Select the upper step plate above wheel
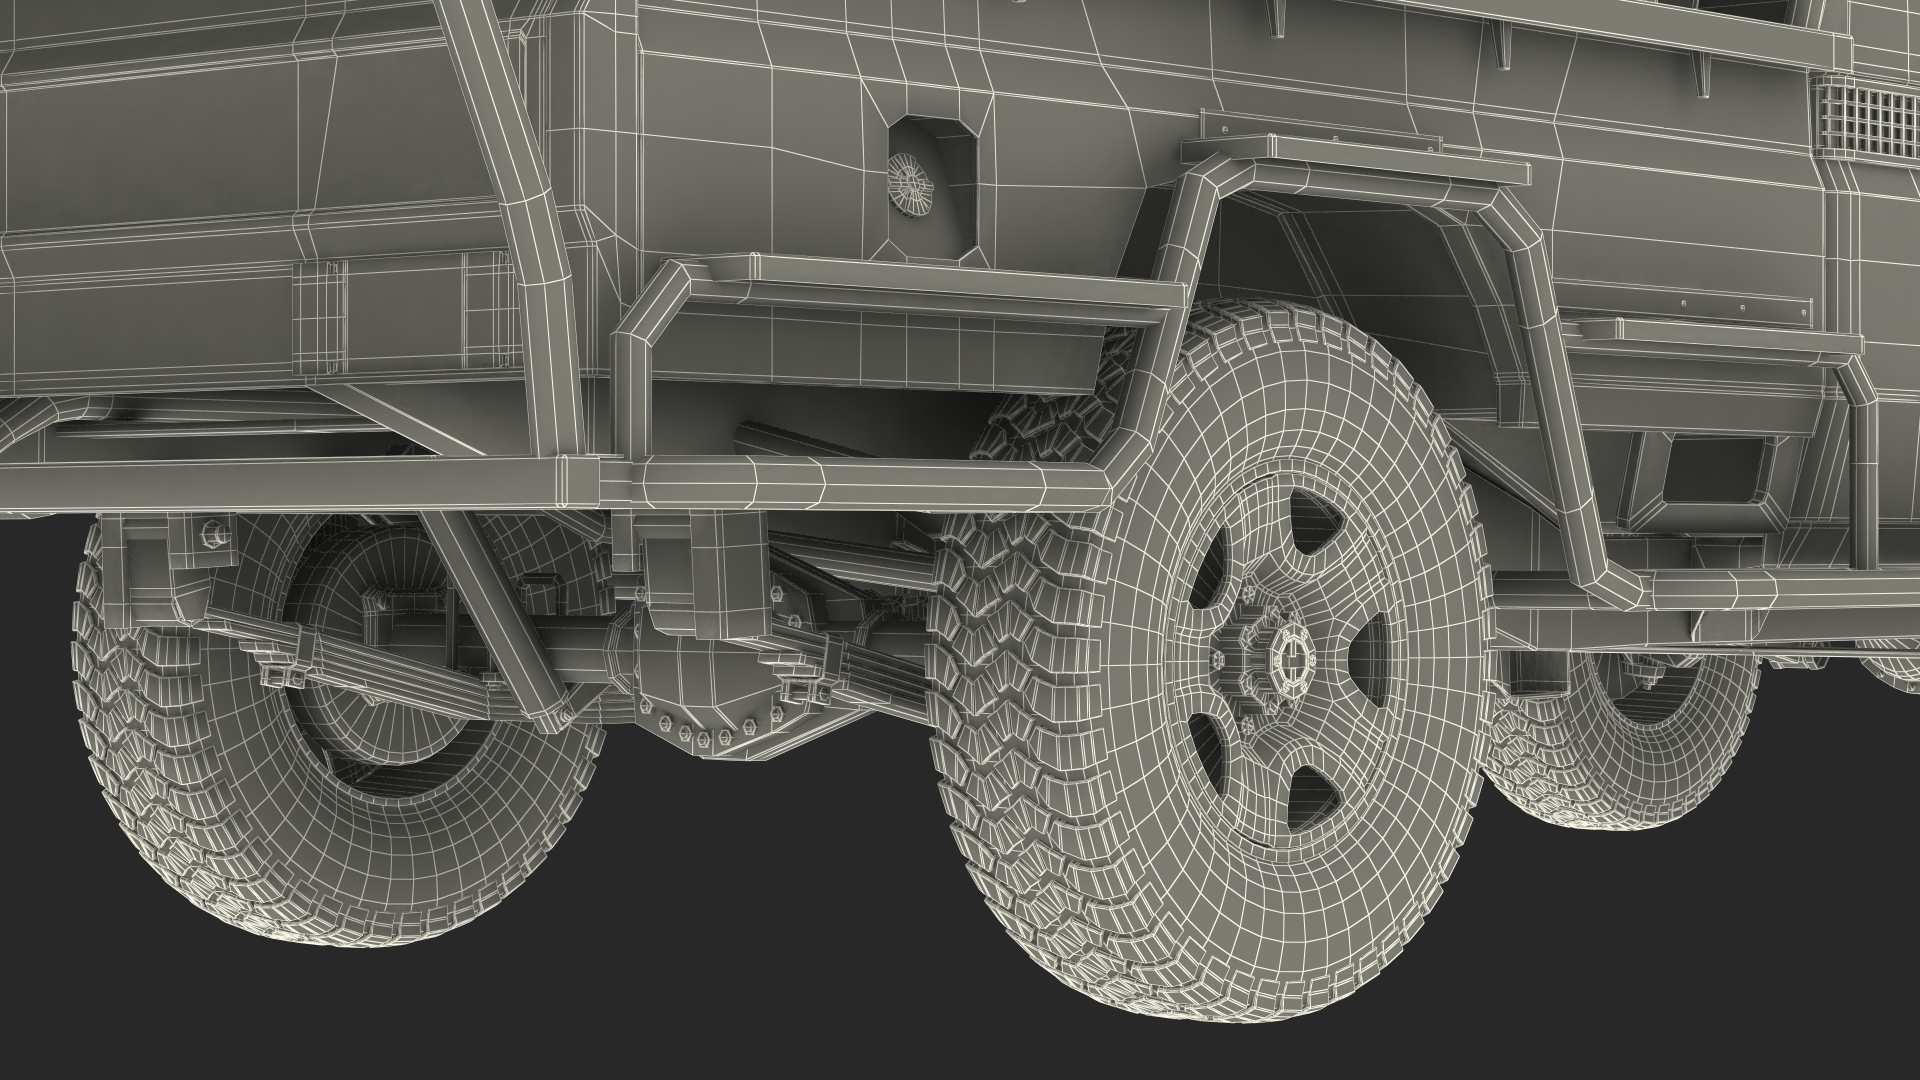1920x1080 pixels. [1358, 158]
